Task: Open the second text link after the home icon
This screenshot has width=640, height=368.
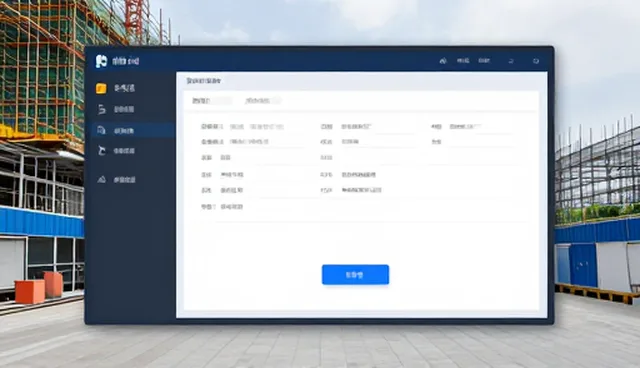Action: click(x=484, y=61)
